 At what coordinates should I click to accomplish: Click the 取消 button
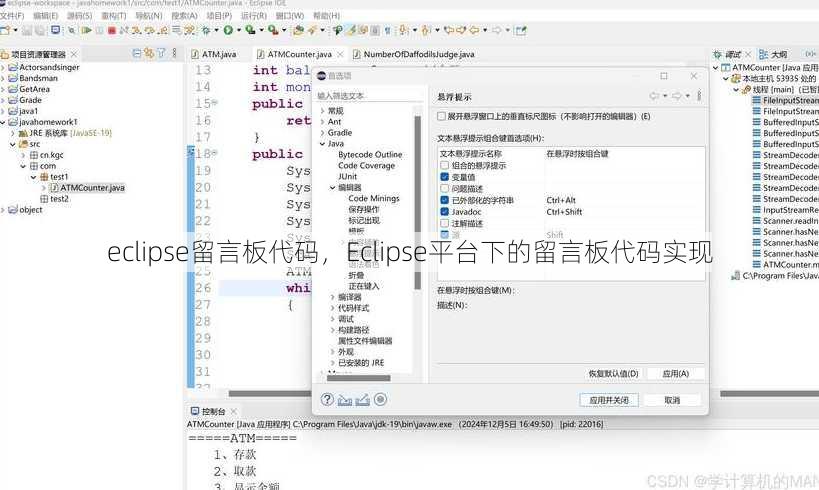[x=672, y=400]
